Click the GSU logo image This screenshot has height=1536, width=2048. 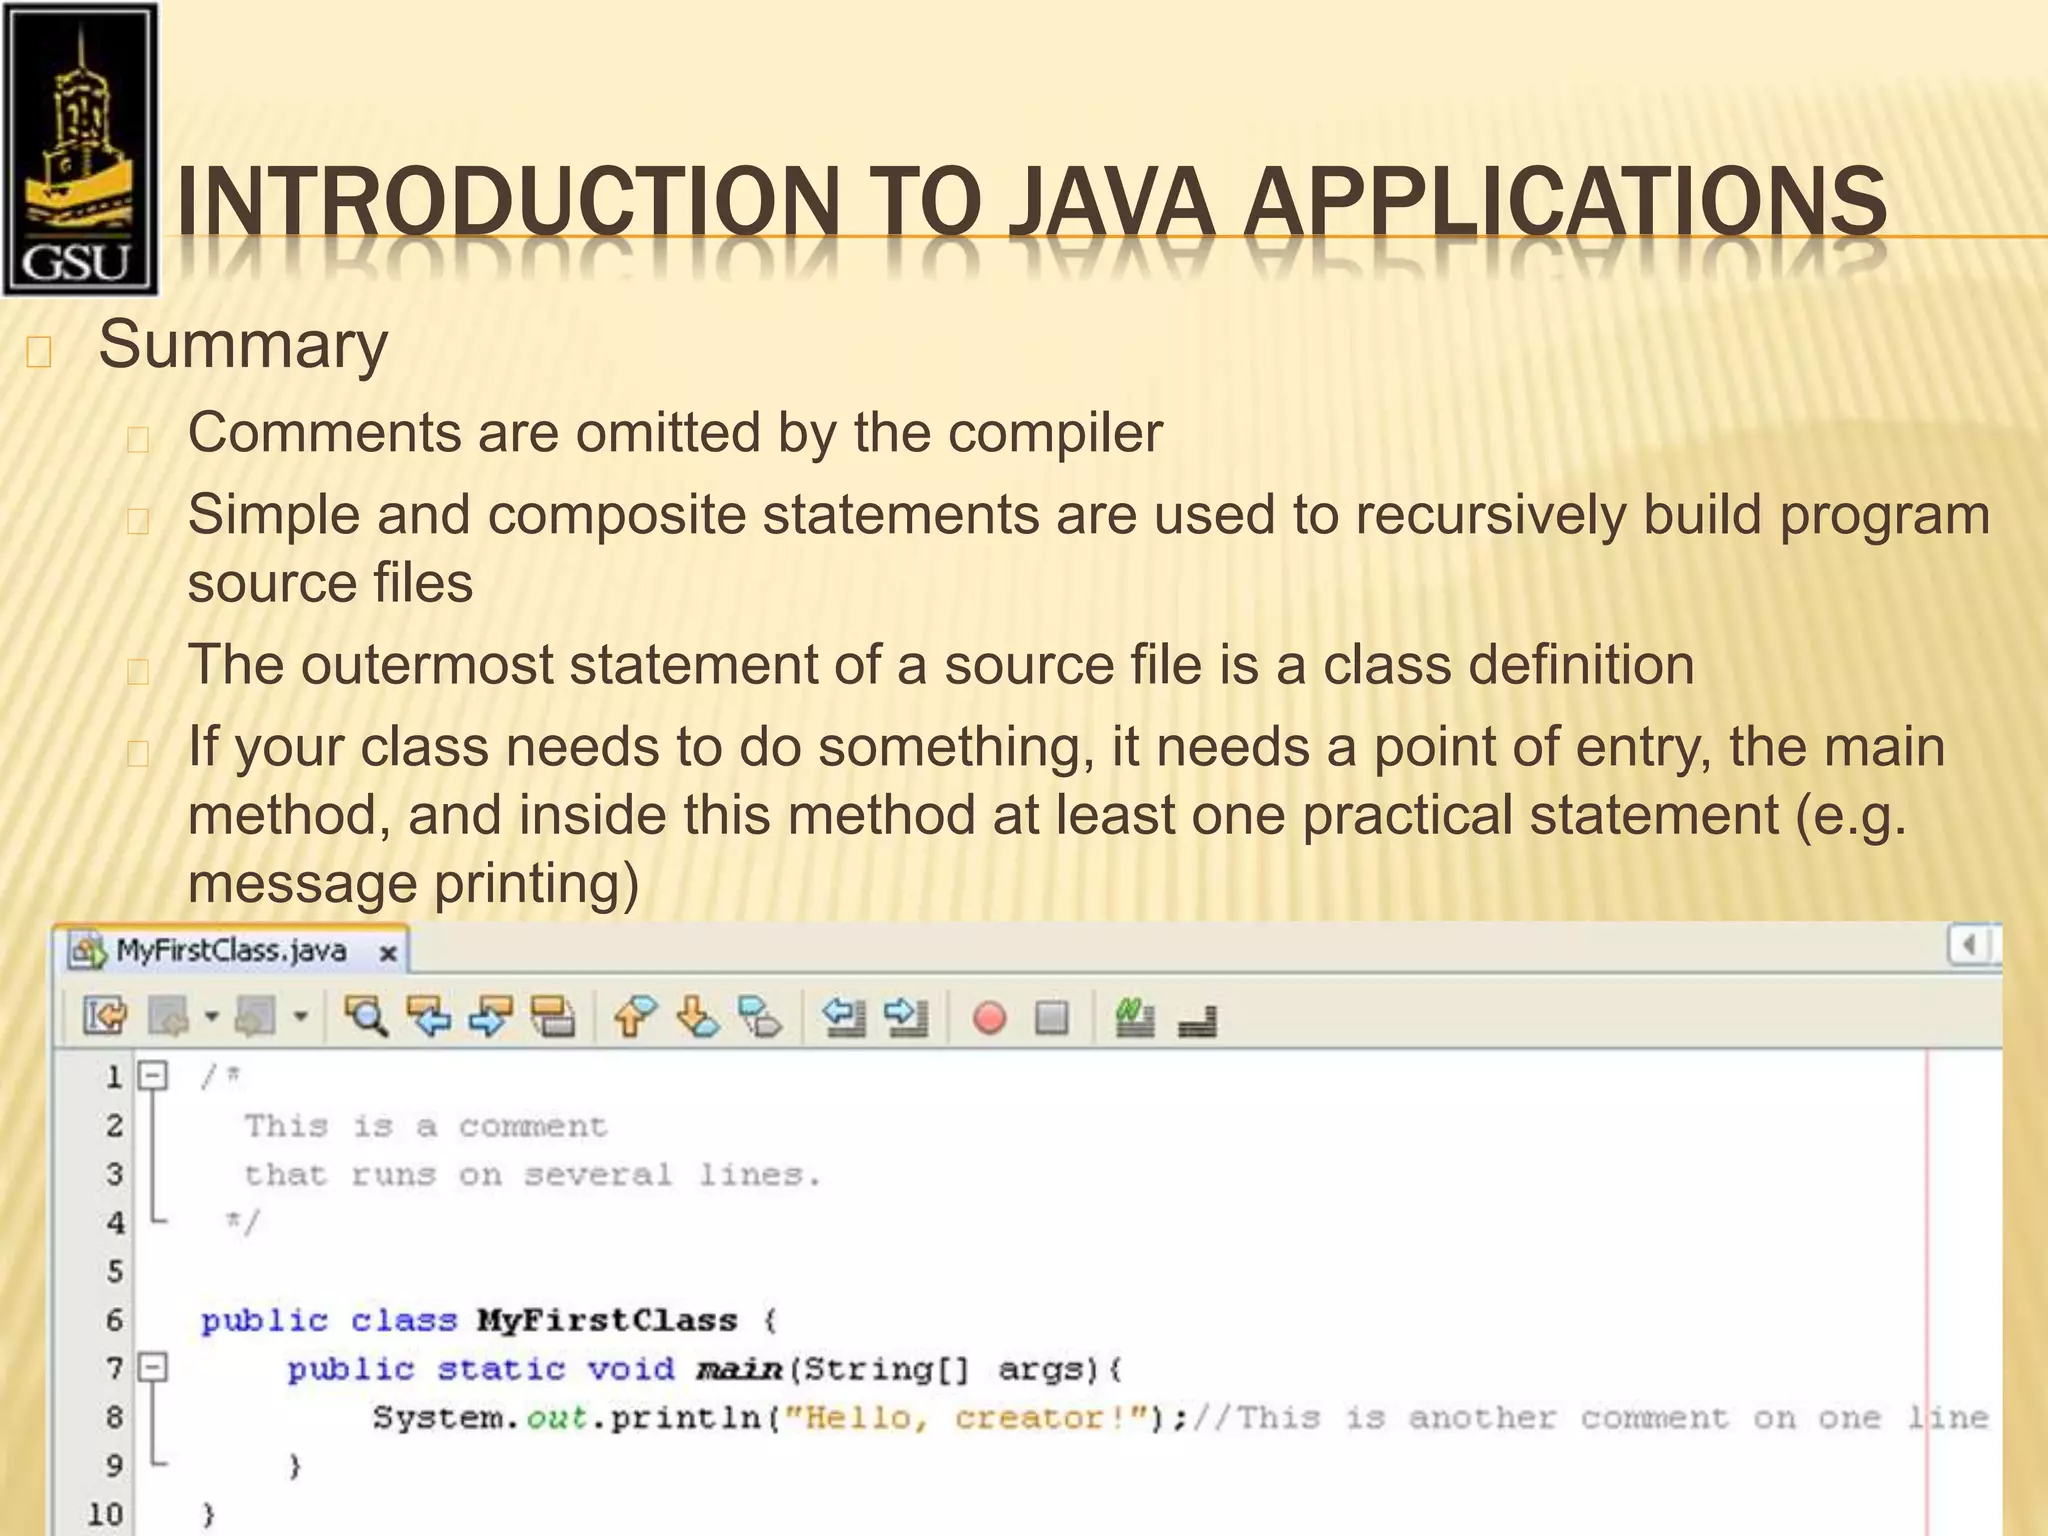[80, 149]
